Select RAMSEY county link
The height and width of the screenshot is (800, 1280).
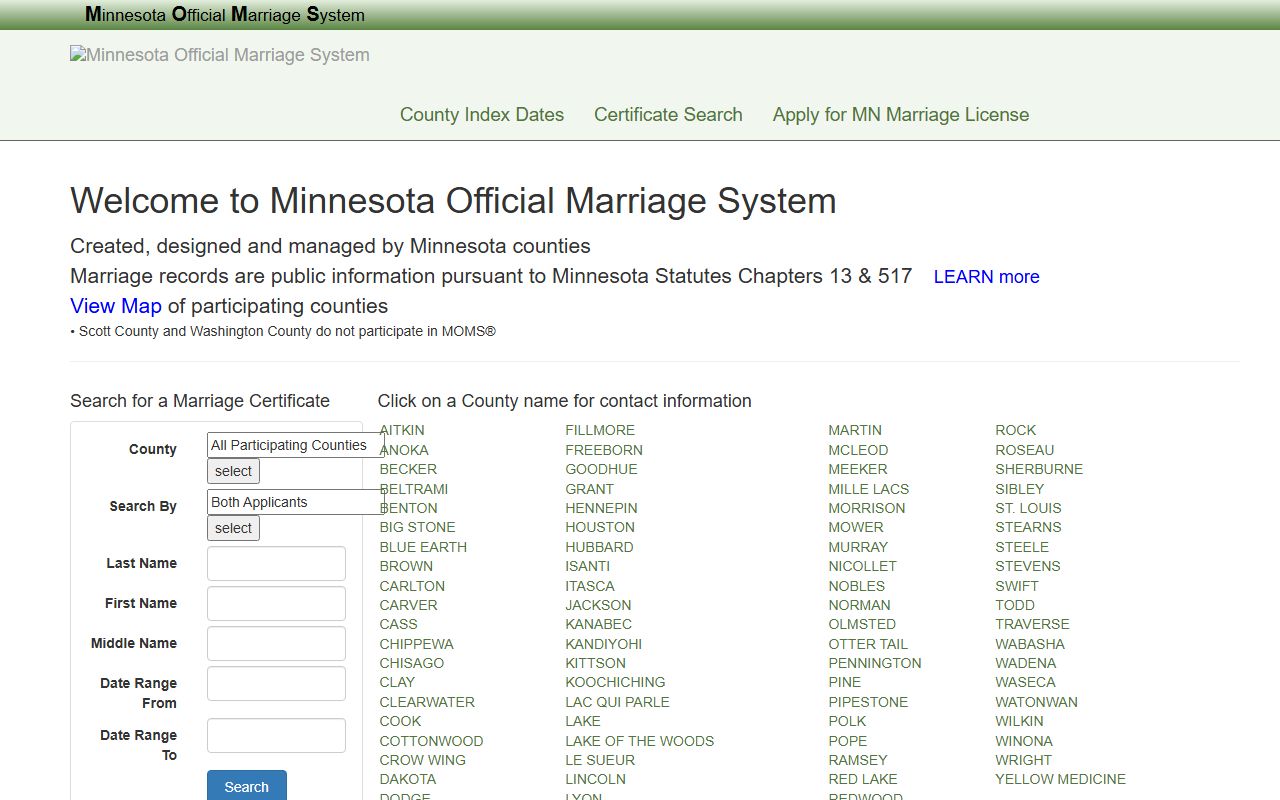point(858,760)
